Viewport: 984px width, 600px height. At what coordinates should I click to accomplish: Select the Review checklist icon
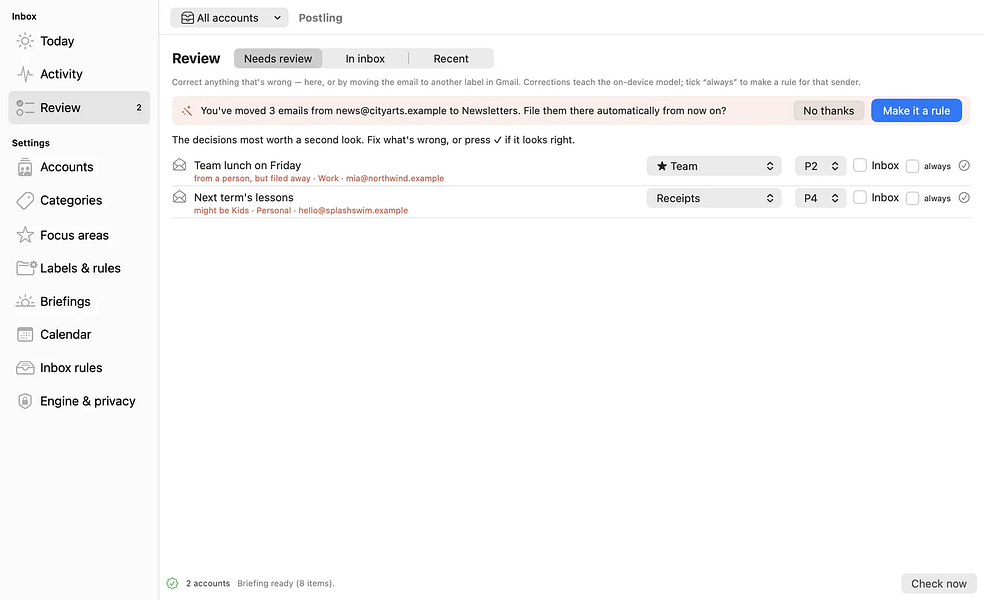[25, 107]
